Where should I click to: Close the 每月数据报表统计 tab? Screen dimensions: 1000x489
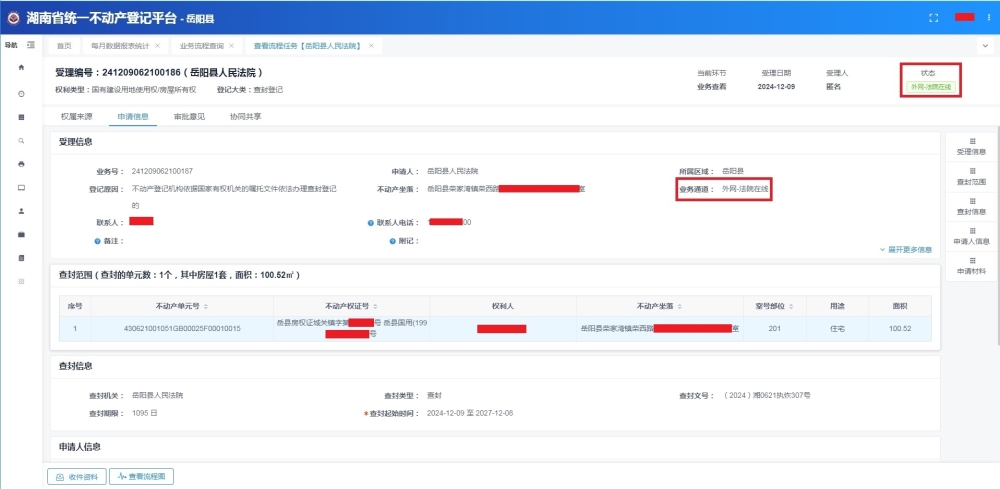coord(157,46)
